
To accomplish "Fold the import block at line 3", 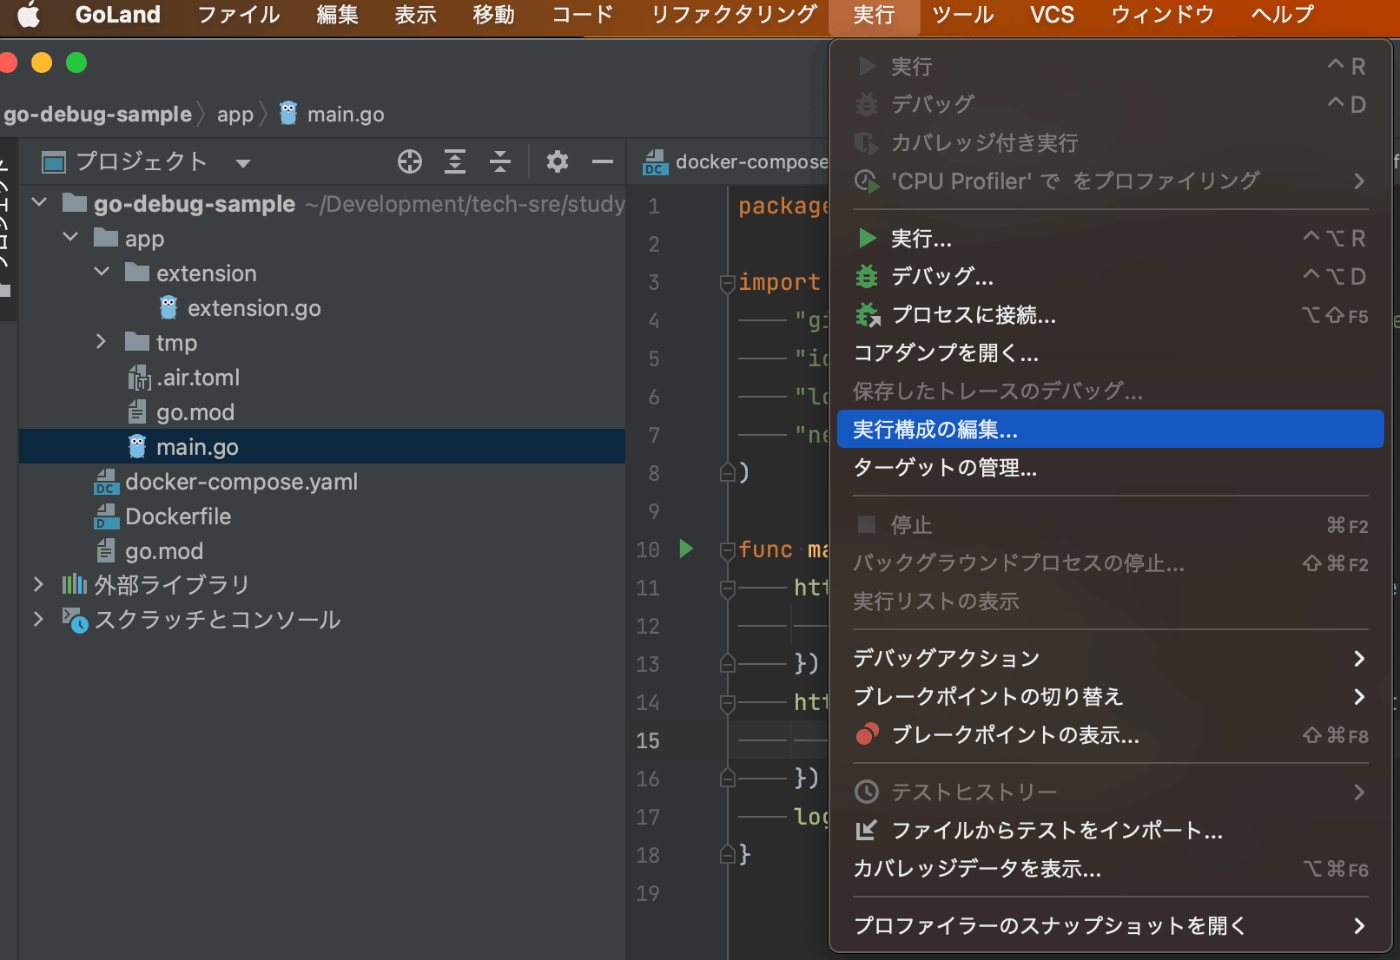I will point(728,284).
